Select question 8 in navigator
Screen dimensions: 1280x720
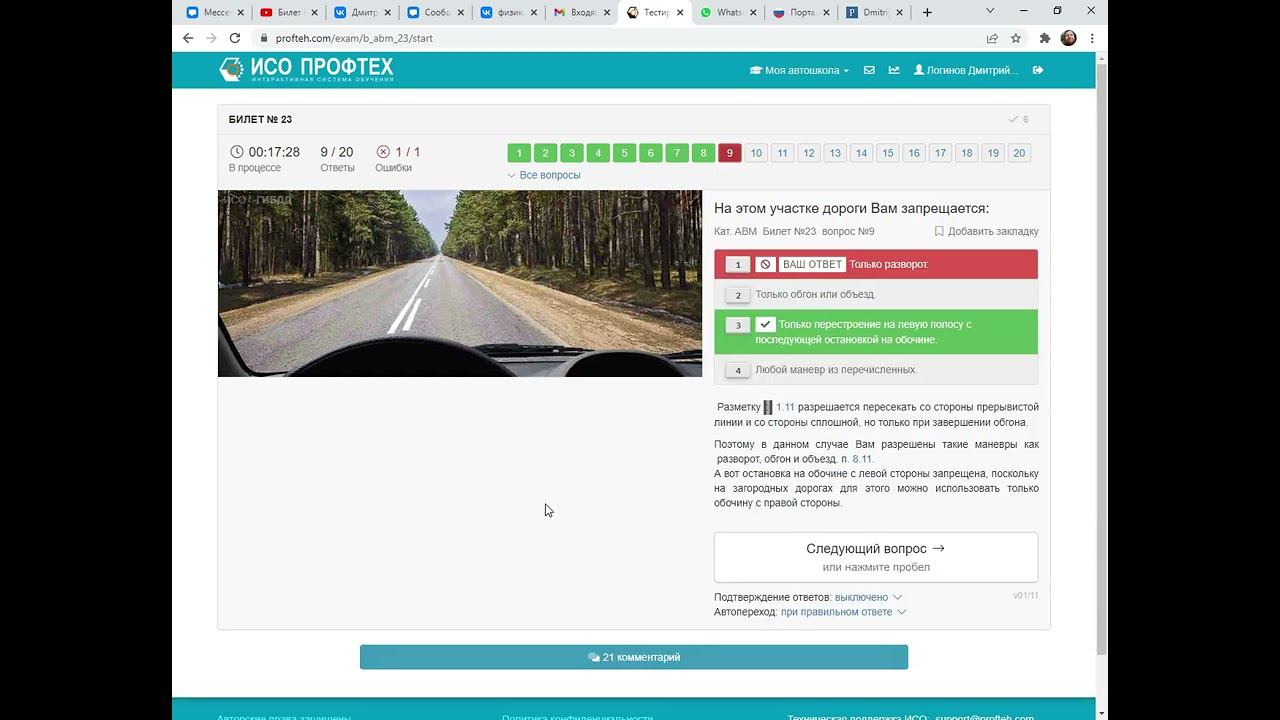(703, 153)
